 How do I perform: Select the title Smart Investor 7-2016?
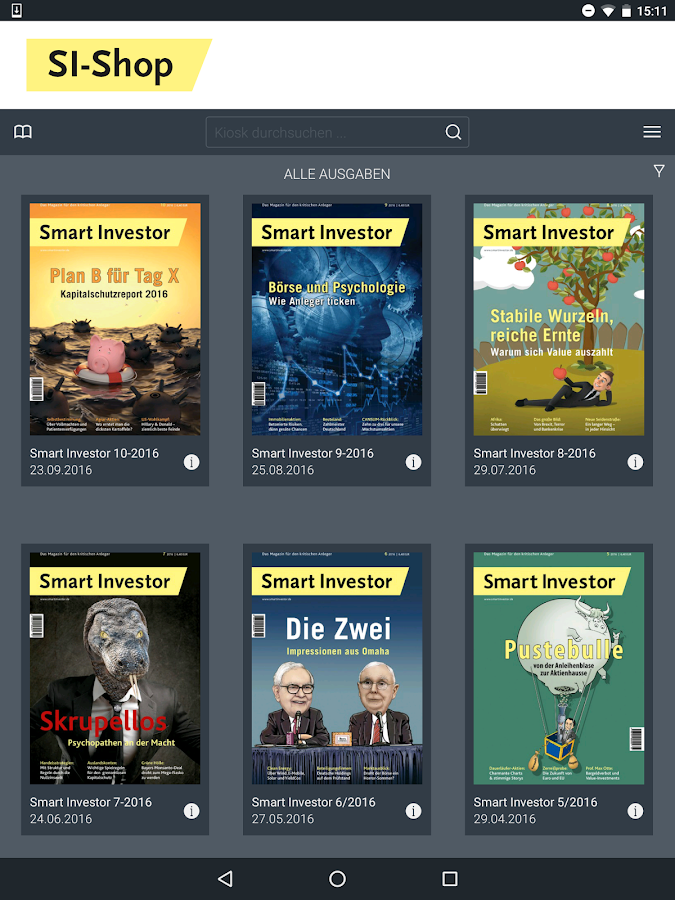[91, 802]
